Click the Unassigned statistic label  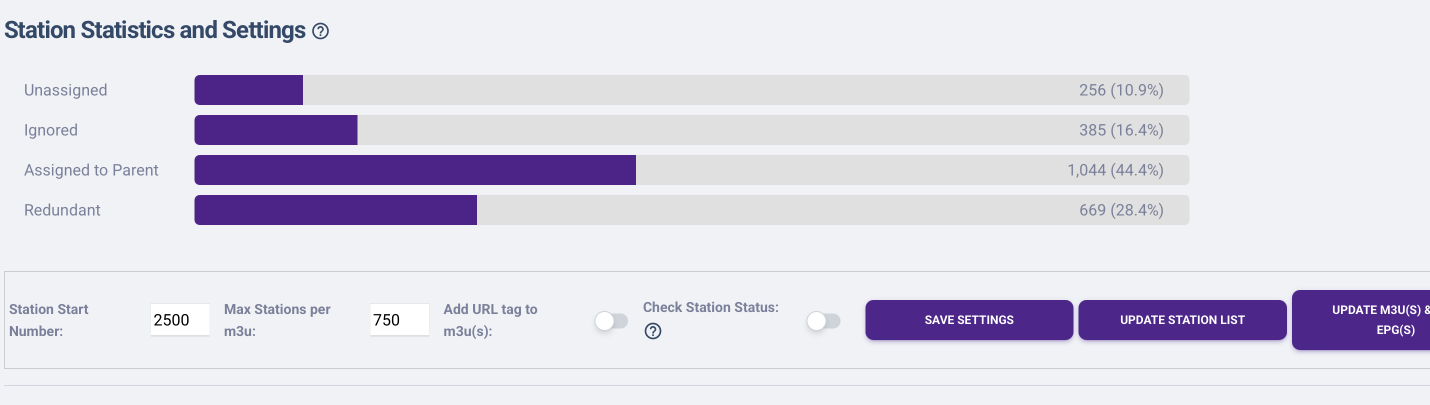coord(66,90)
